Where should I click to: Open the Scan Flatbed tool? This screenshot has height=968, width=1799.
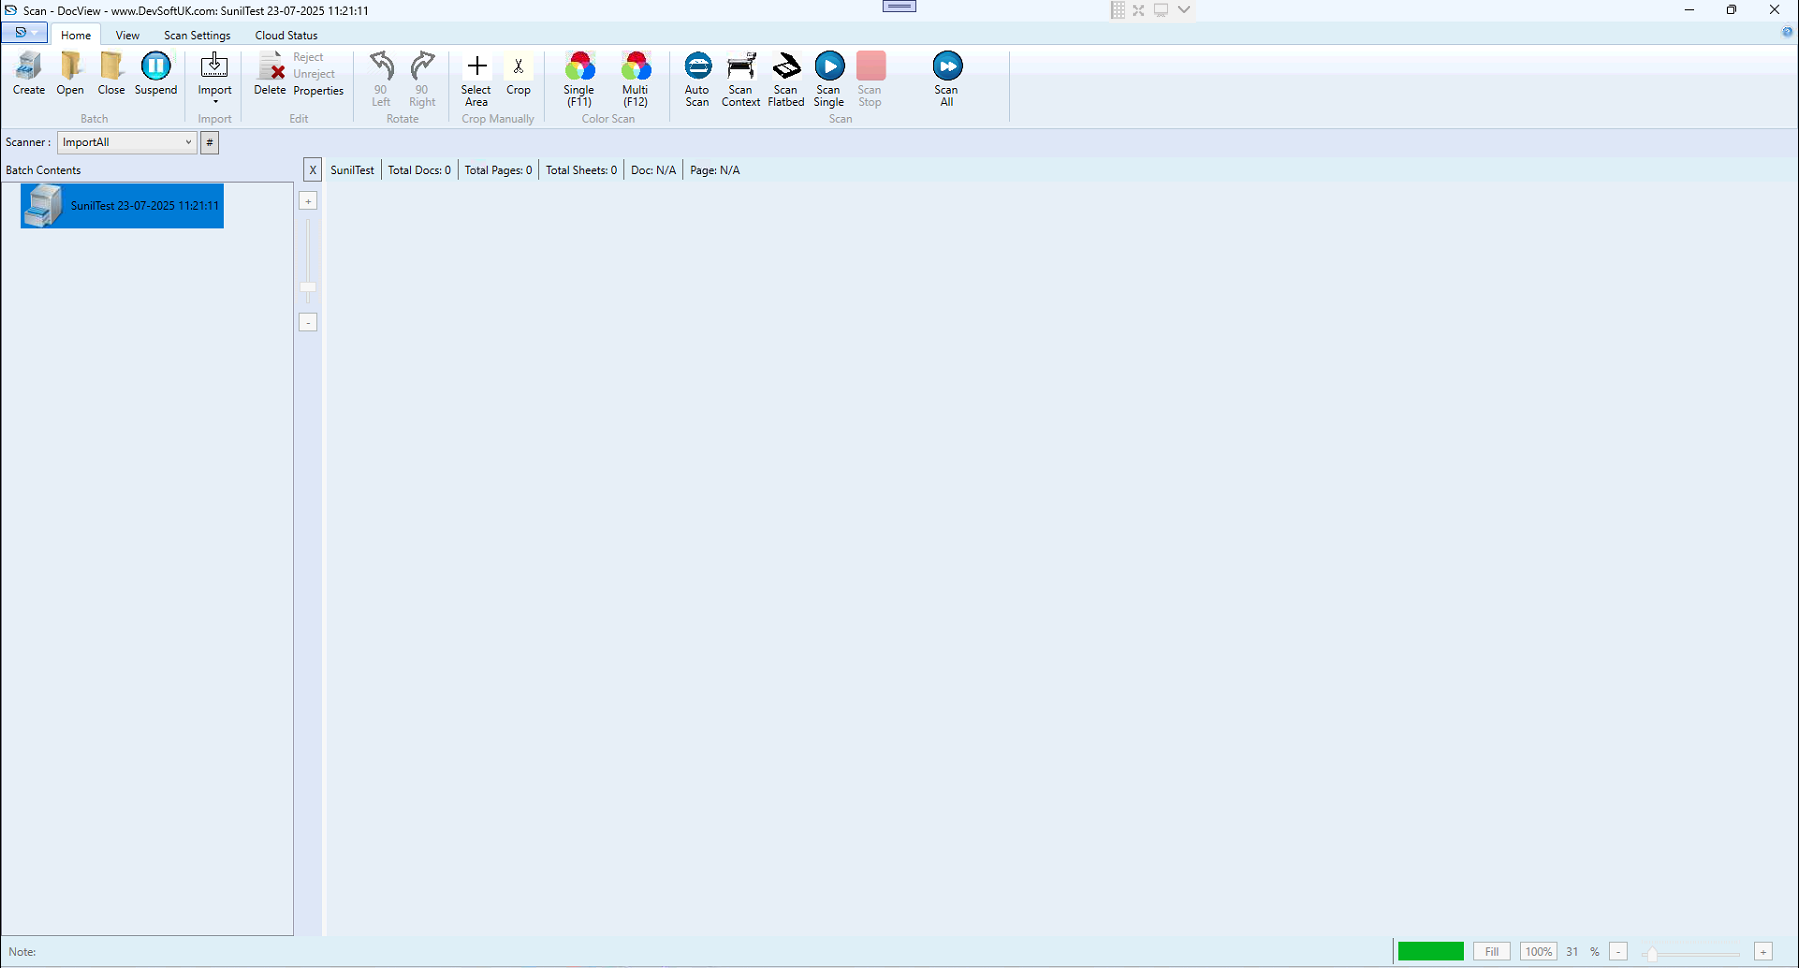(x=786, y=78)
